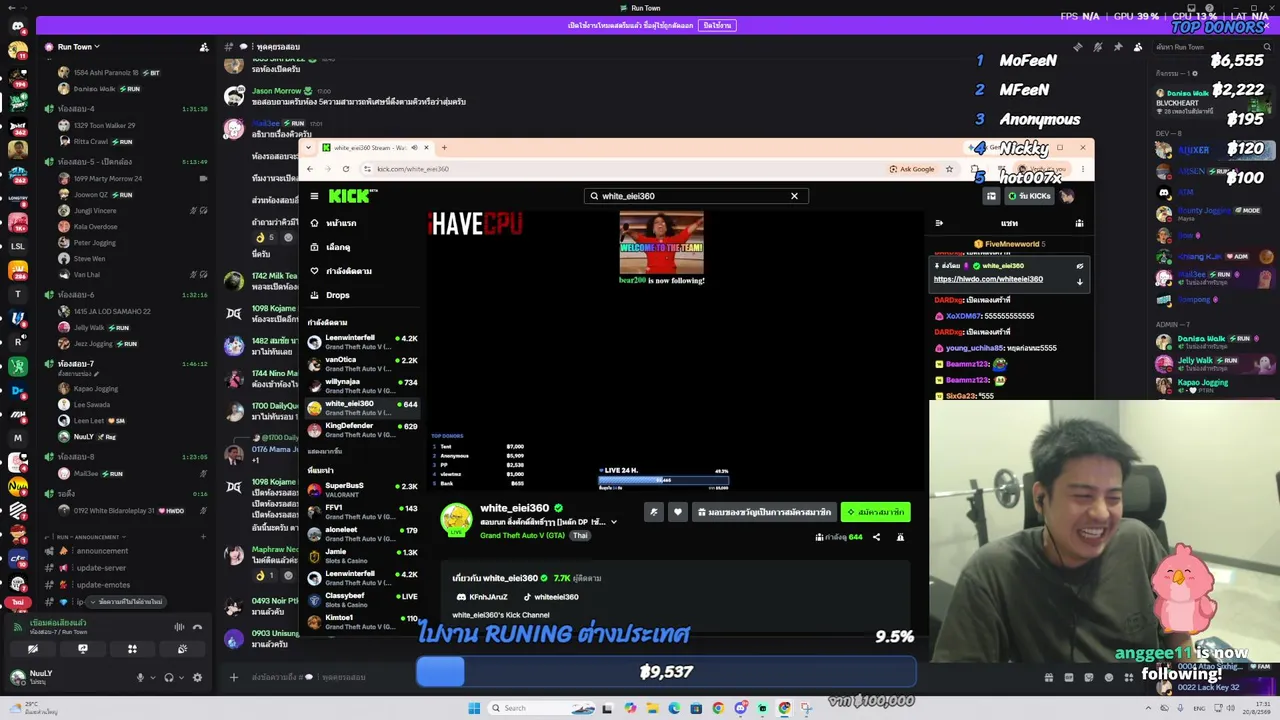The height and width of the screenshot is (720, 1280).
Task: Open the Discord soundboard
Action: 182,649
